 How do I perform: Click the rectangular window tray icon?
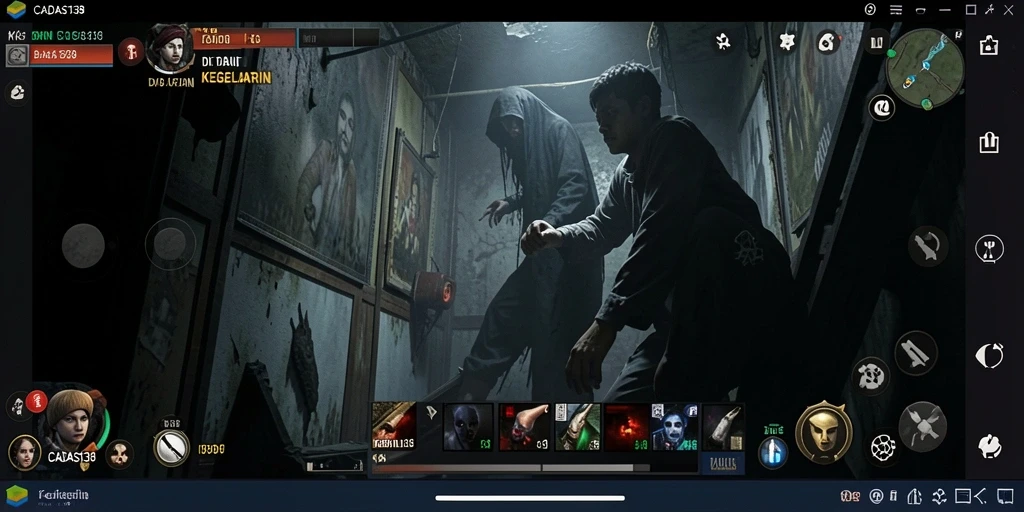[962, 496]
